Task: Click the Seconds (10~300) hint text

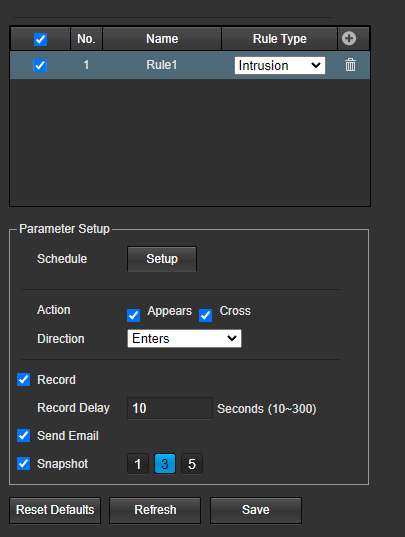Action: 267,409
